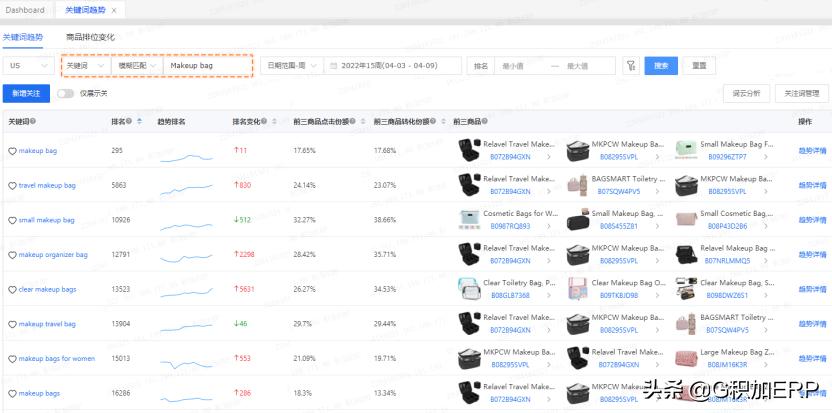Open the 关键词 search type dropdown
Viewport: 832px width, 413px height.
click(86, 66)
